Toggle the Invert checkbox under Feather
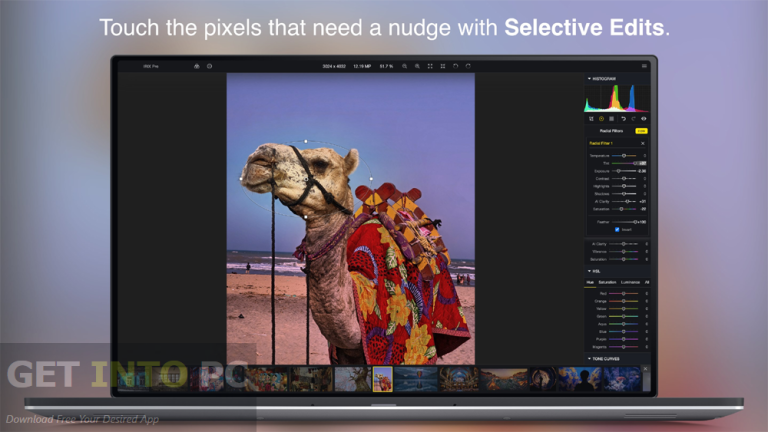The image size is (768, 432). click(617, 229)
